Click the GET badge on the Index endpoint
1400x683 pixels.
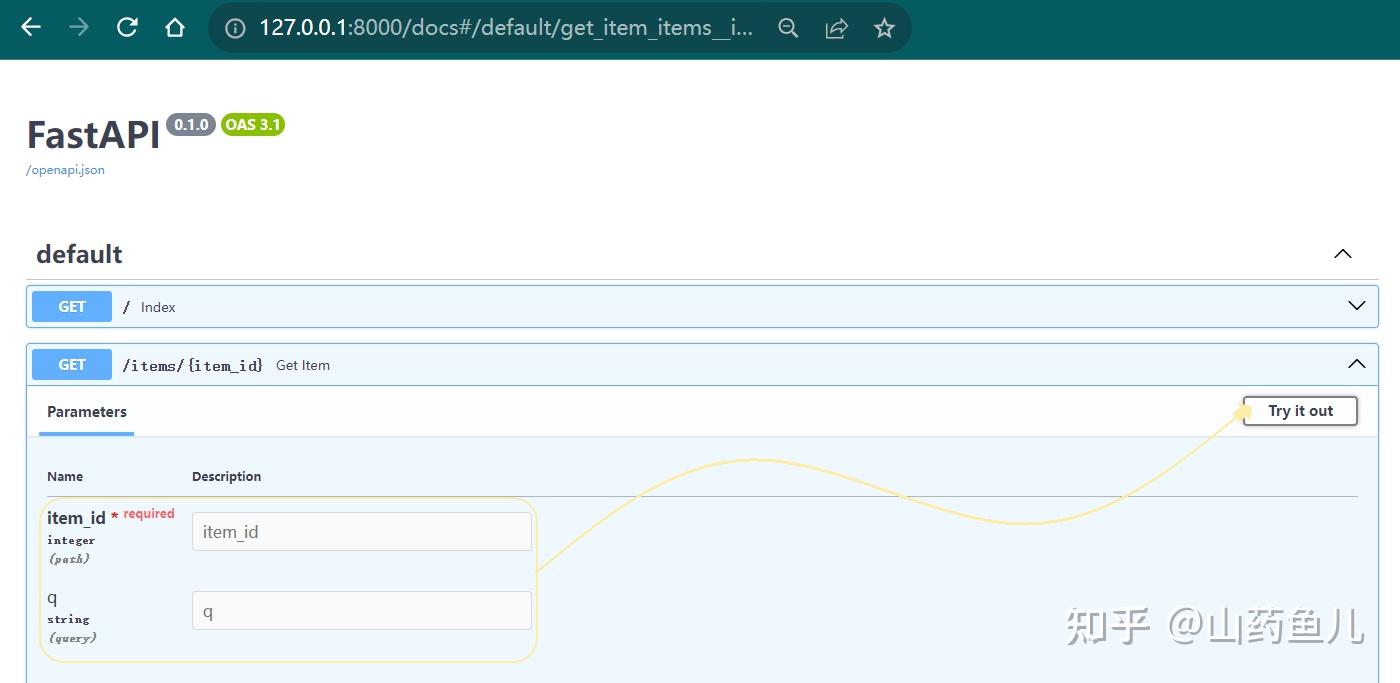(71, 306)
